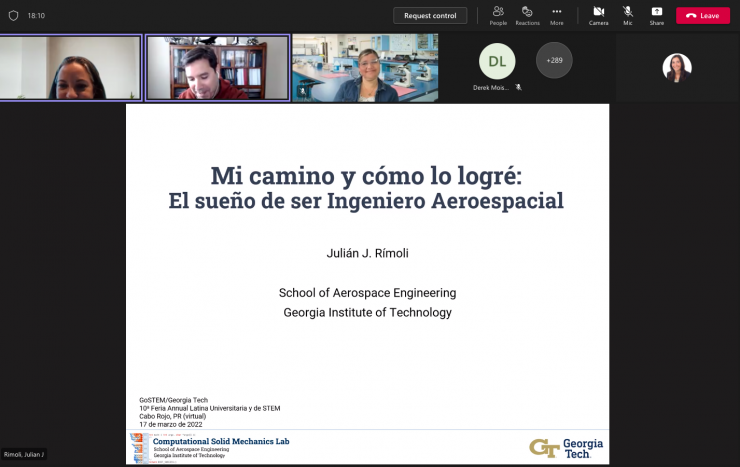Image resolution: width=740 pixels, height=467 pixels.
Task: Click the shield meeting security icon
Action: (x=13, y=16)
